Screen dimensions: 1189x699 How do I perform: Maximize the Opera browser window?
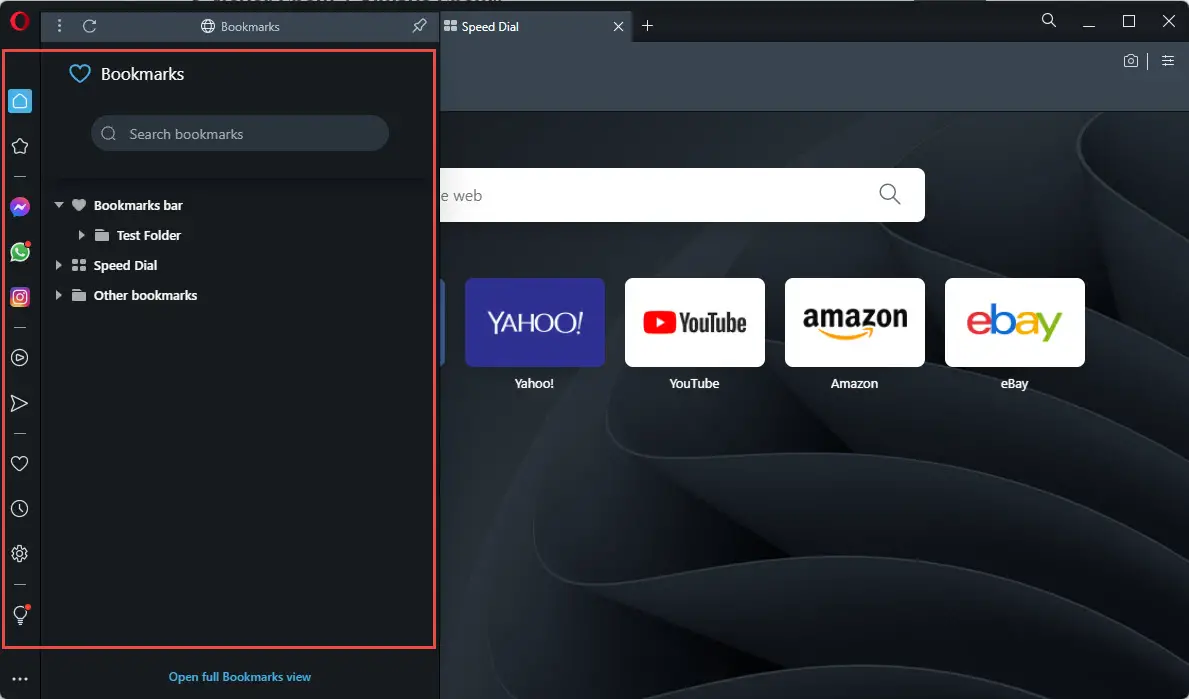pos(1128,21)
